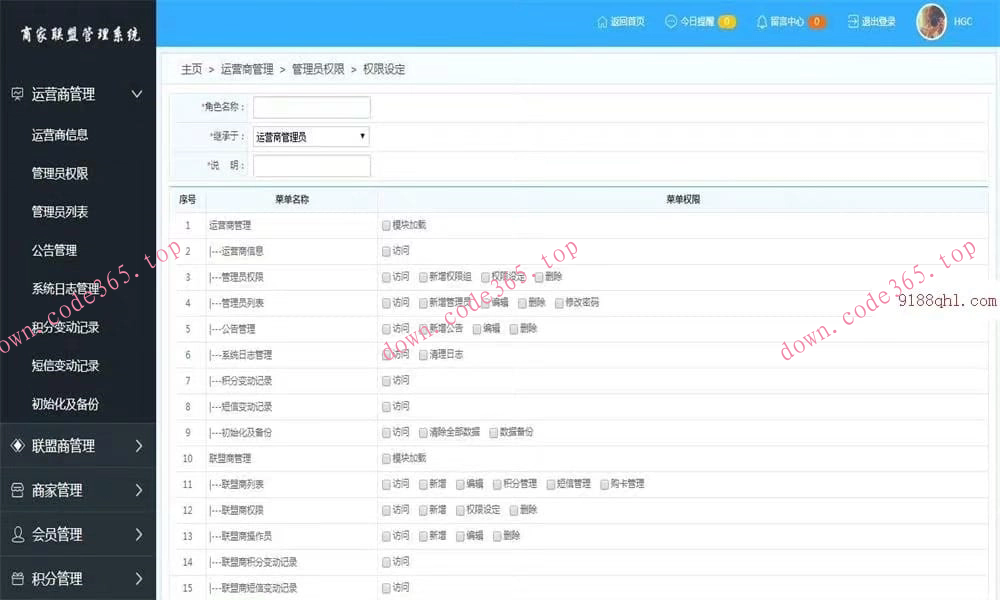Check 数据备份 permission for 初始化及备份
1000x600 pixels.
pyautogui.click(x=492, y=432)
